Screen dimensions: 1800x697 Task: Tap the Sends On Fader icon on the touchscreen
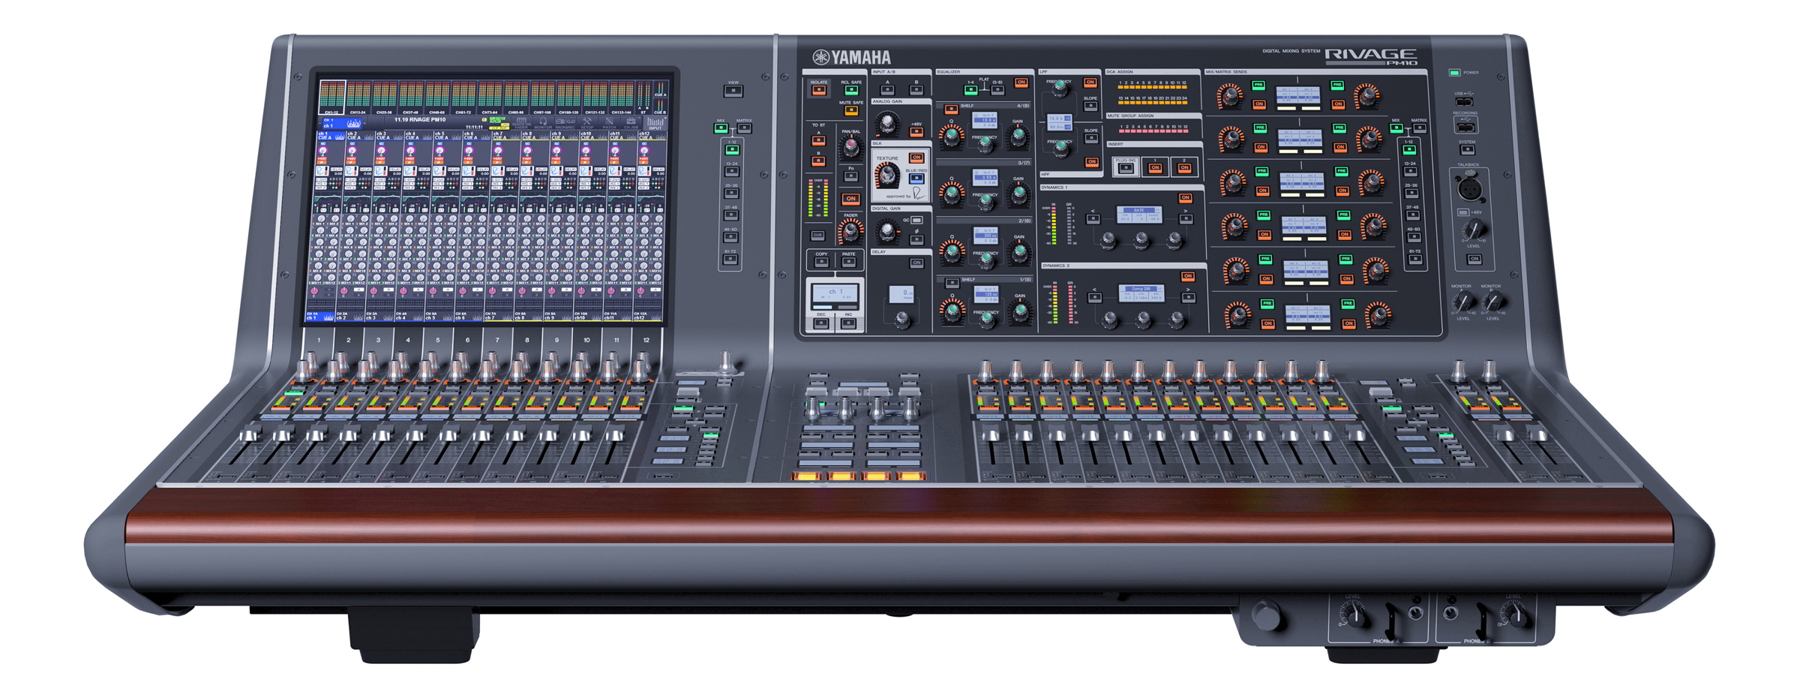click(521, 123)
